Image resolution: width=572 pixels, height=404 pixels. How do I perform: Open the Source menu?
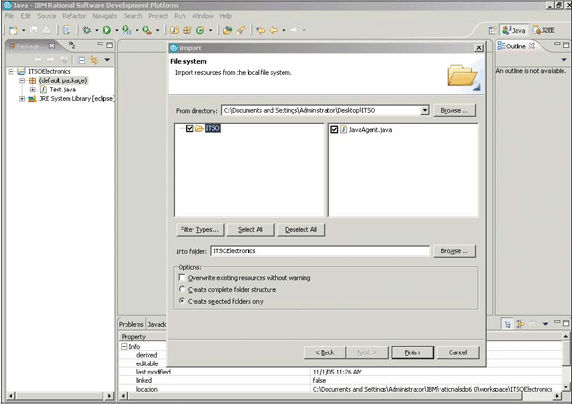tap(47, 16)
